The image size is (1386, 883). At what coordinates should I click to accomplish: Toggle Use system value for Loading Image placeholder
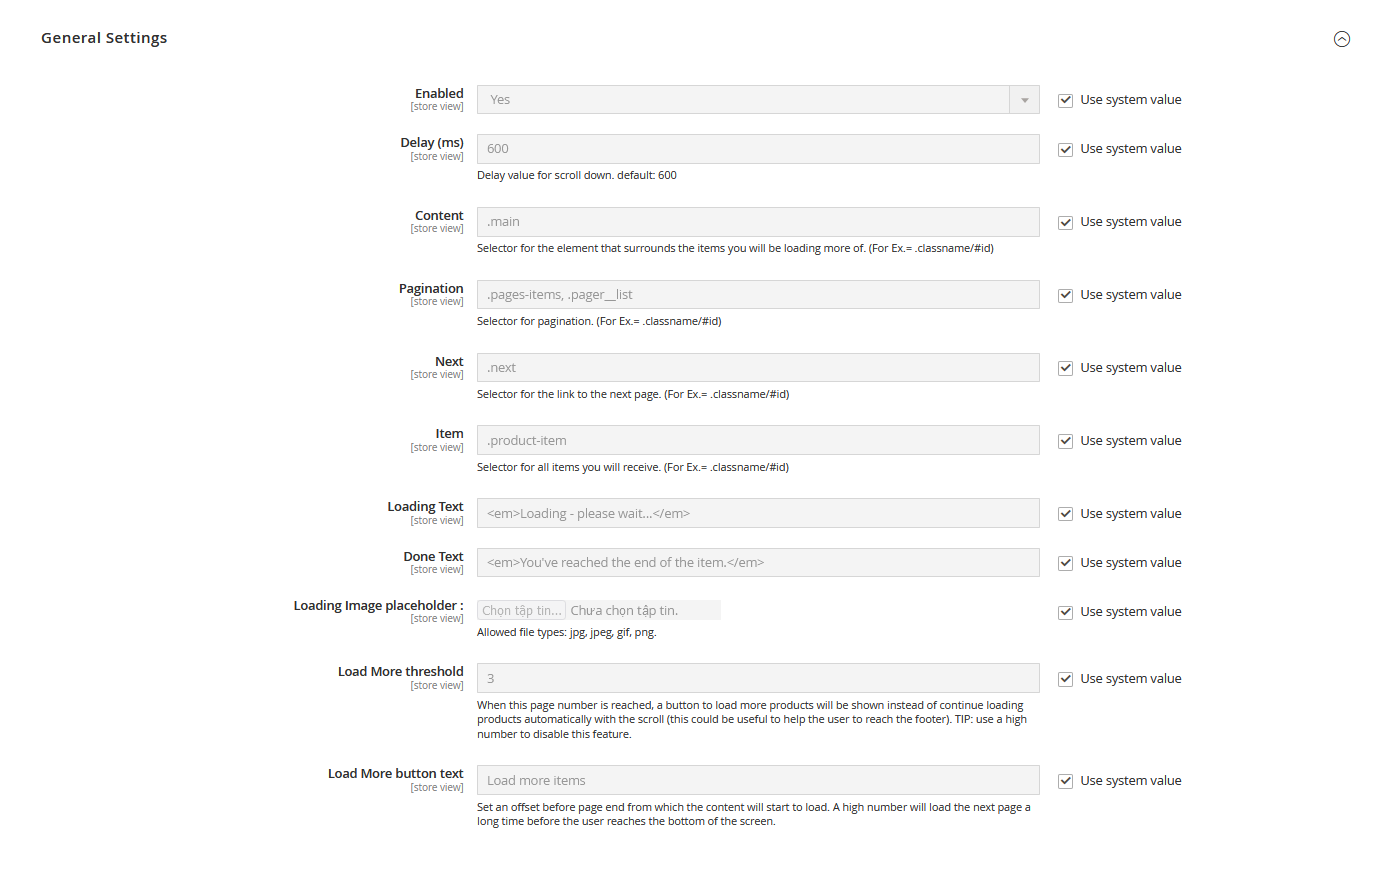[x=1066, y=612]
